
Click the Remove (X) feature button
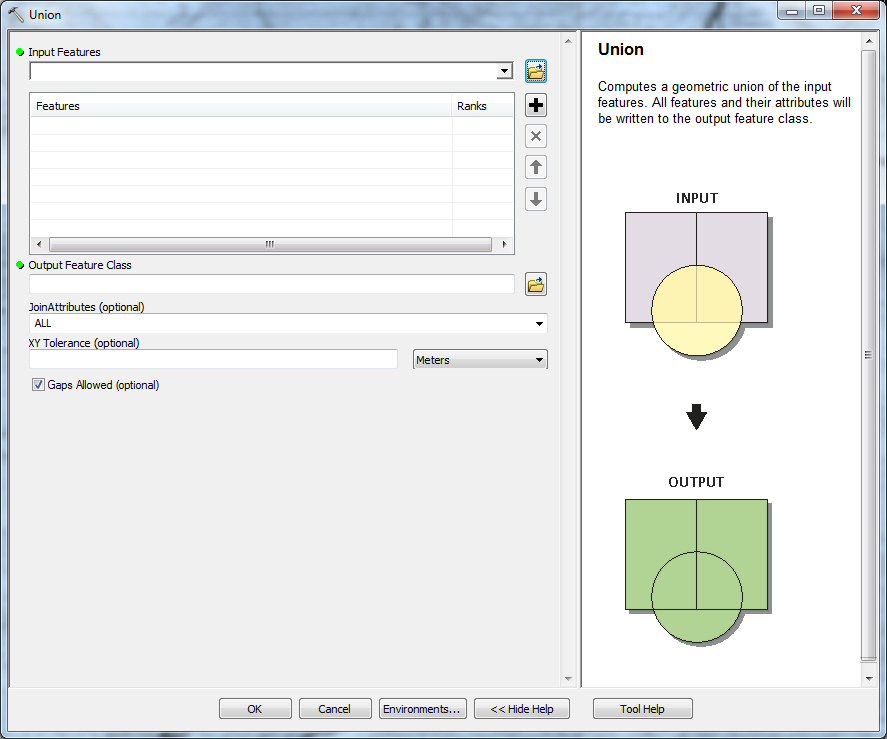(x=536, y=137)
